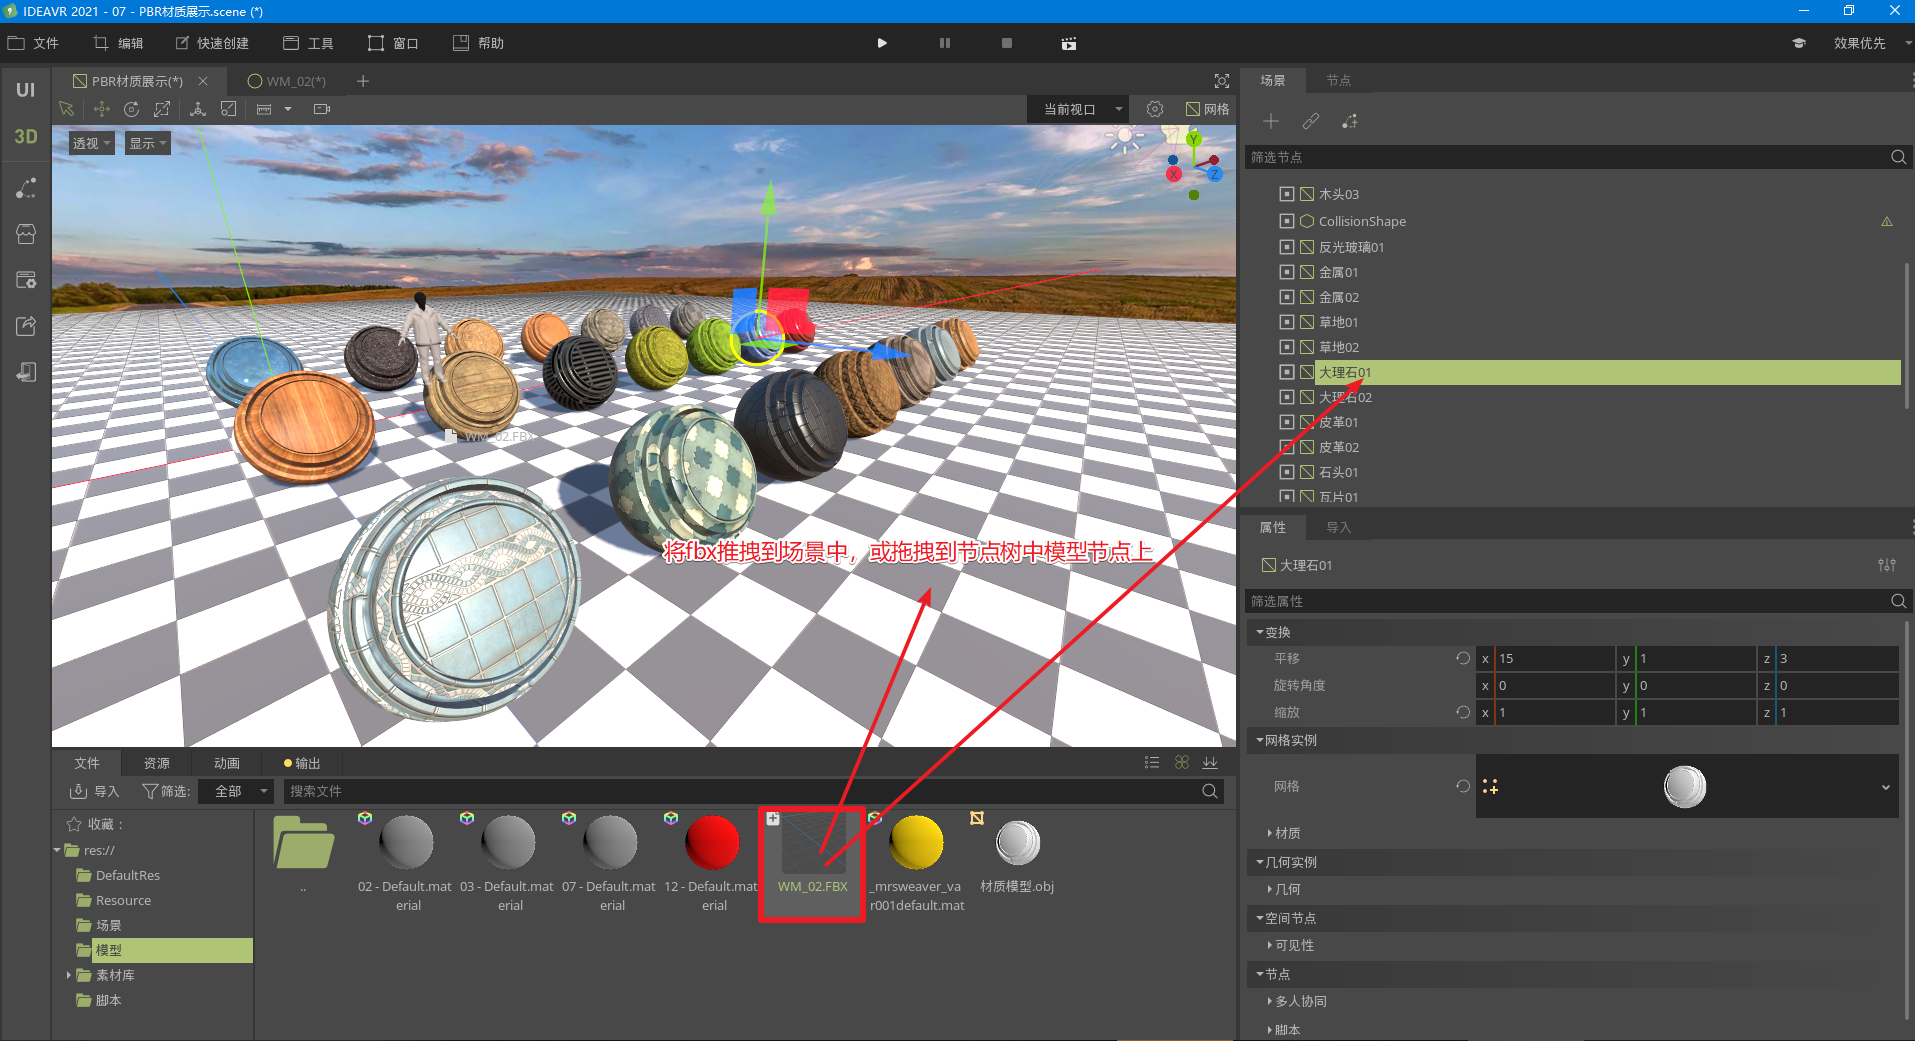The width and height of the screenshot is (1915, 1041).
Task: Open the ruler tool dropdown arrow
Action: click(x=288, y=109)
